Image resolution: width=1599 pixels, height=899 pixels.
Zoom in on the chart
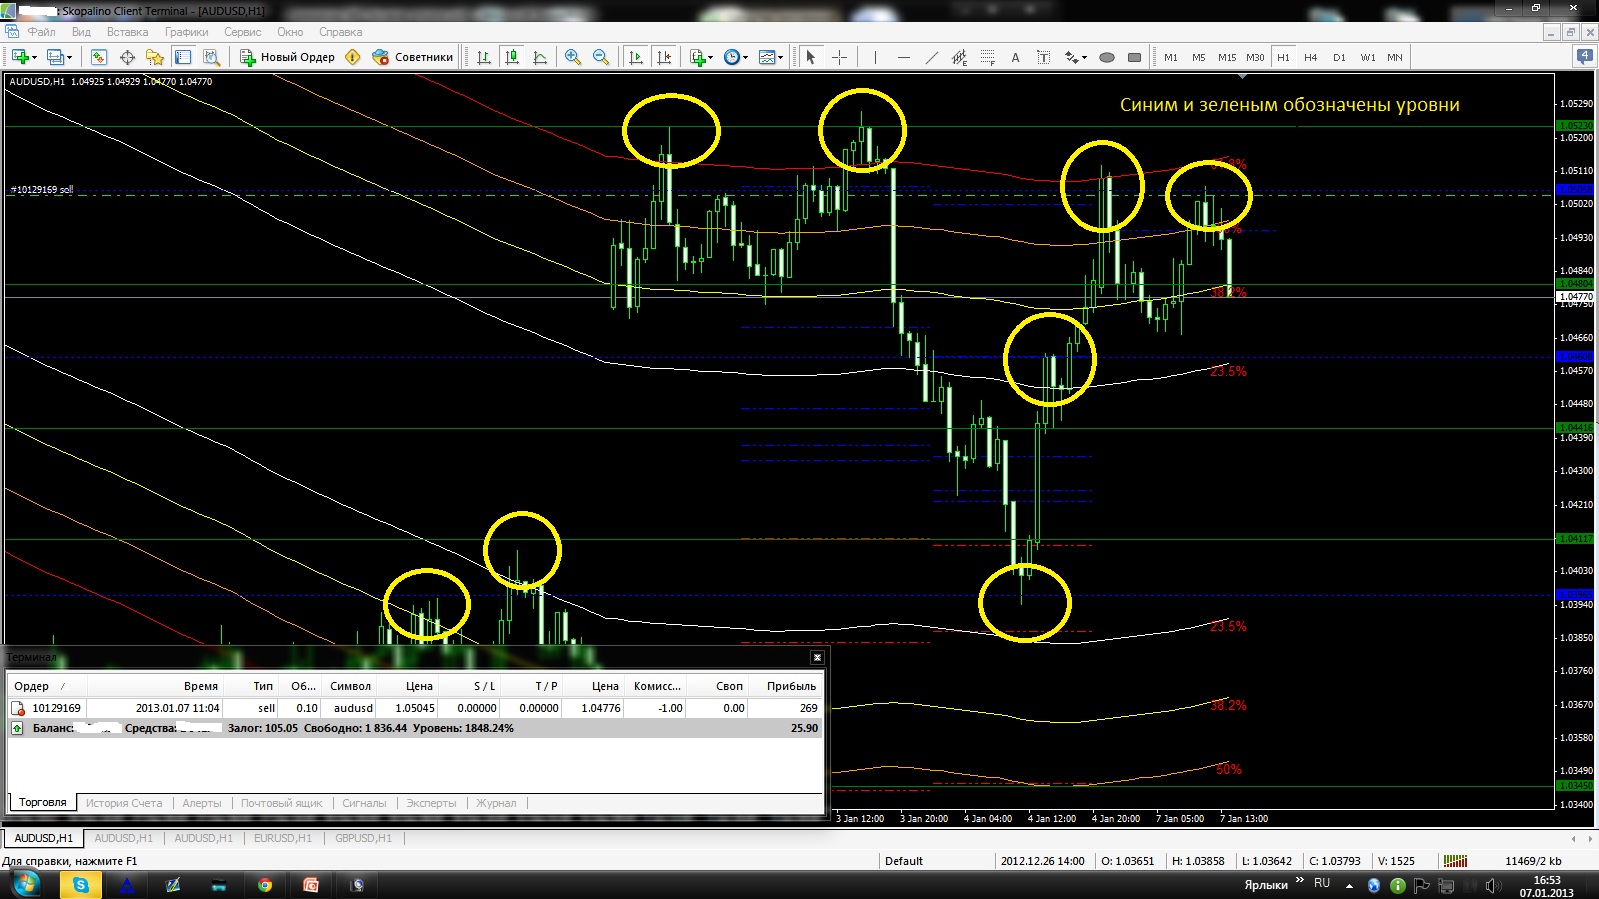pyautogui.click(x=573, y=57)
